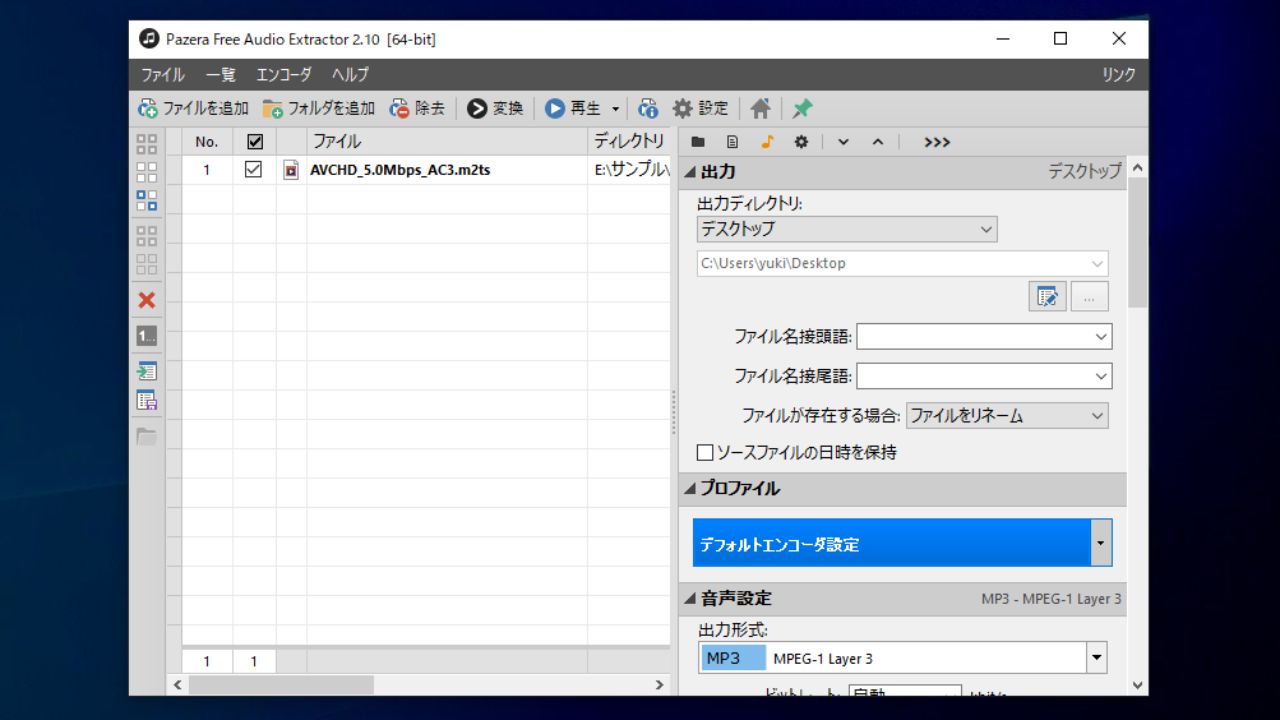Collapse the プロファイル section
The width and height of the screenshot is (1280, 720).
(691, 489)
